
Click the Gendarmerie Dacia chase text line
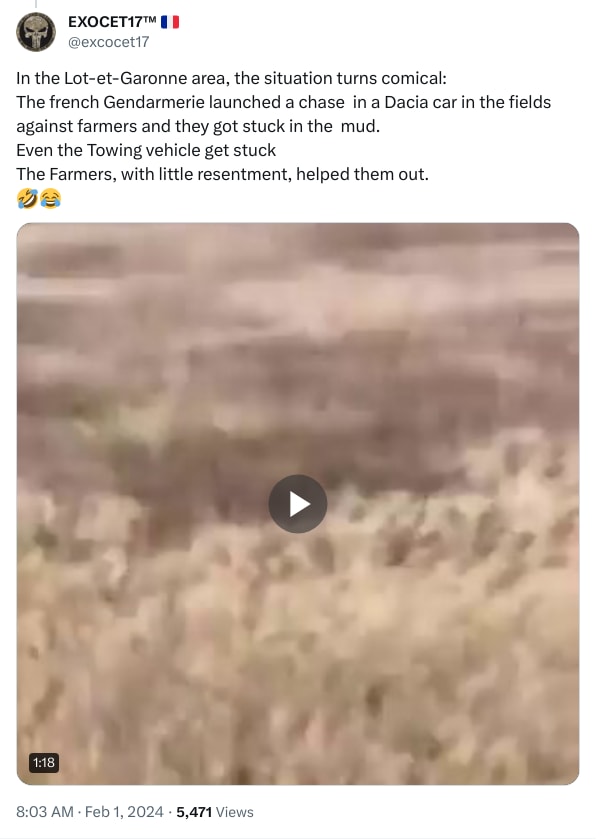click(x=284, y=102)
